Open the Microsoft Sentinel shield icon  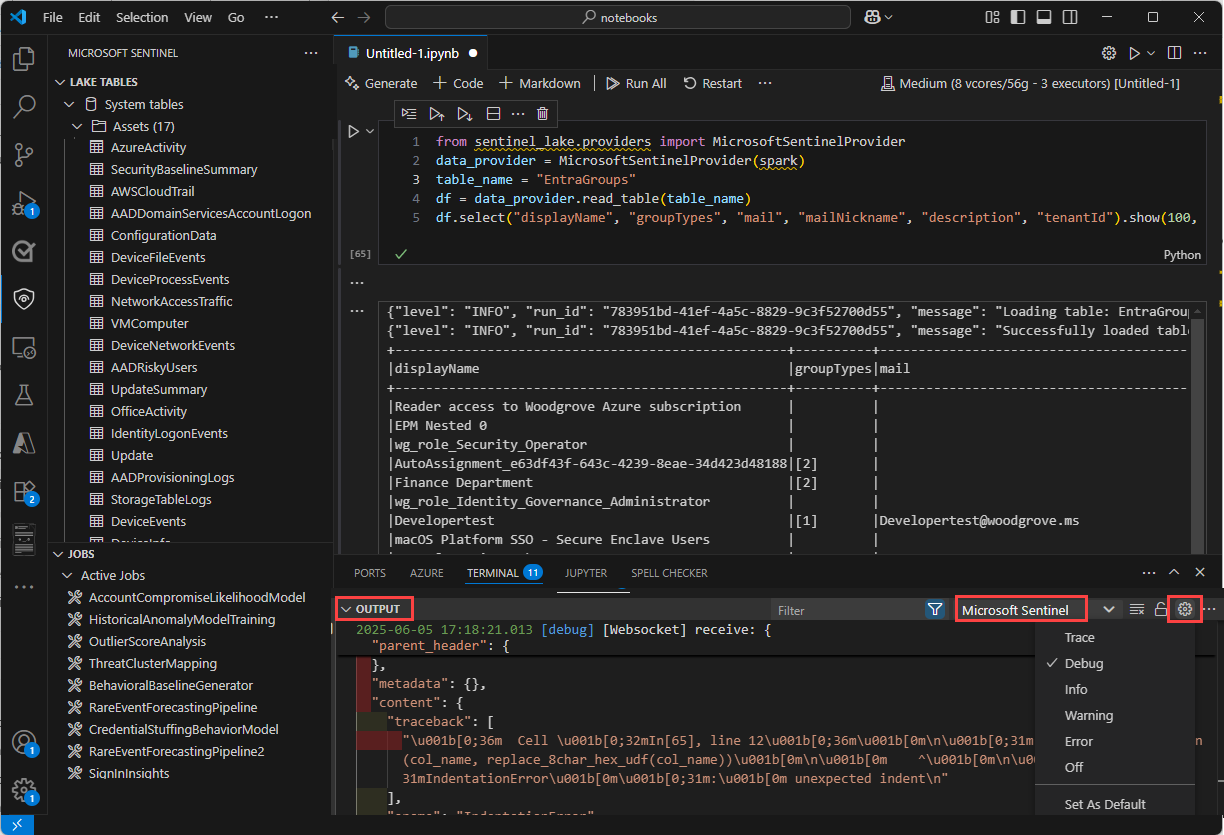(x=24, y=299)
